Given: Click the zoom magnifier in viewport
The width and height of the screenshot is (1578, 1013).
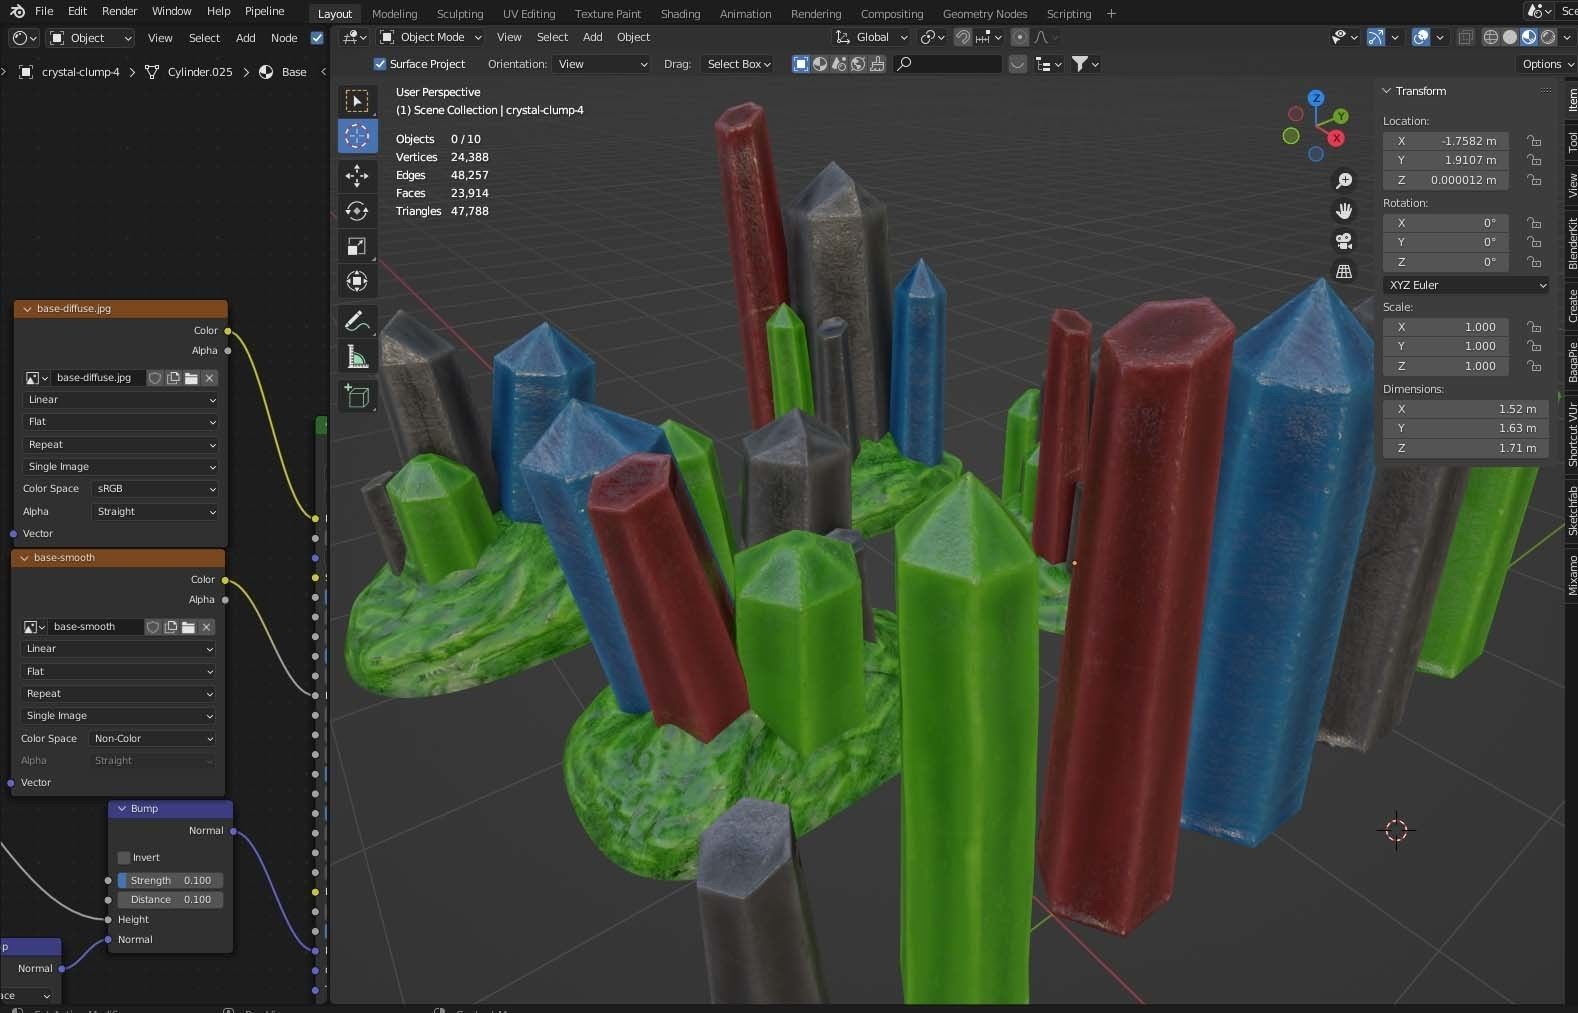Looking at the screenshot, I should pos(1344,181).
